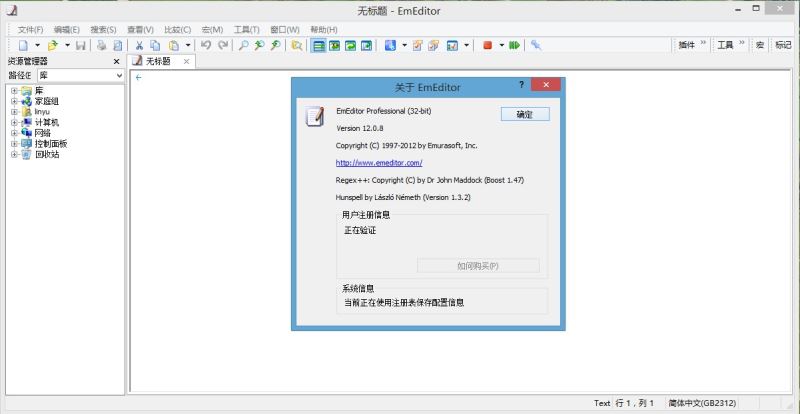Viewport: 800px width, 414px height.
Task: Open the 搜索(S) menu
Action: click(104, 30)
